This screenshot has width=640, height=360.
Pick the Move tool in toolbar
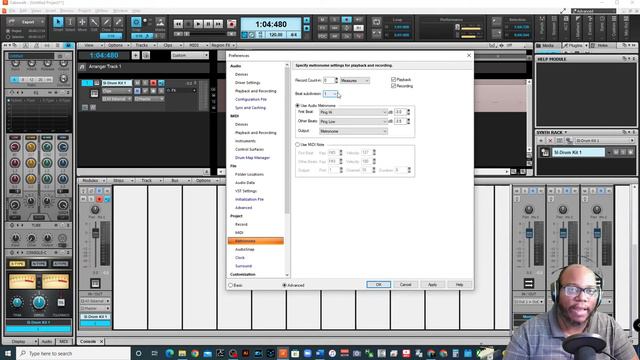[x=82, y=22]
